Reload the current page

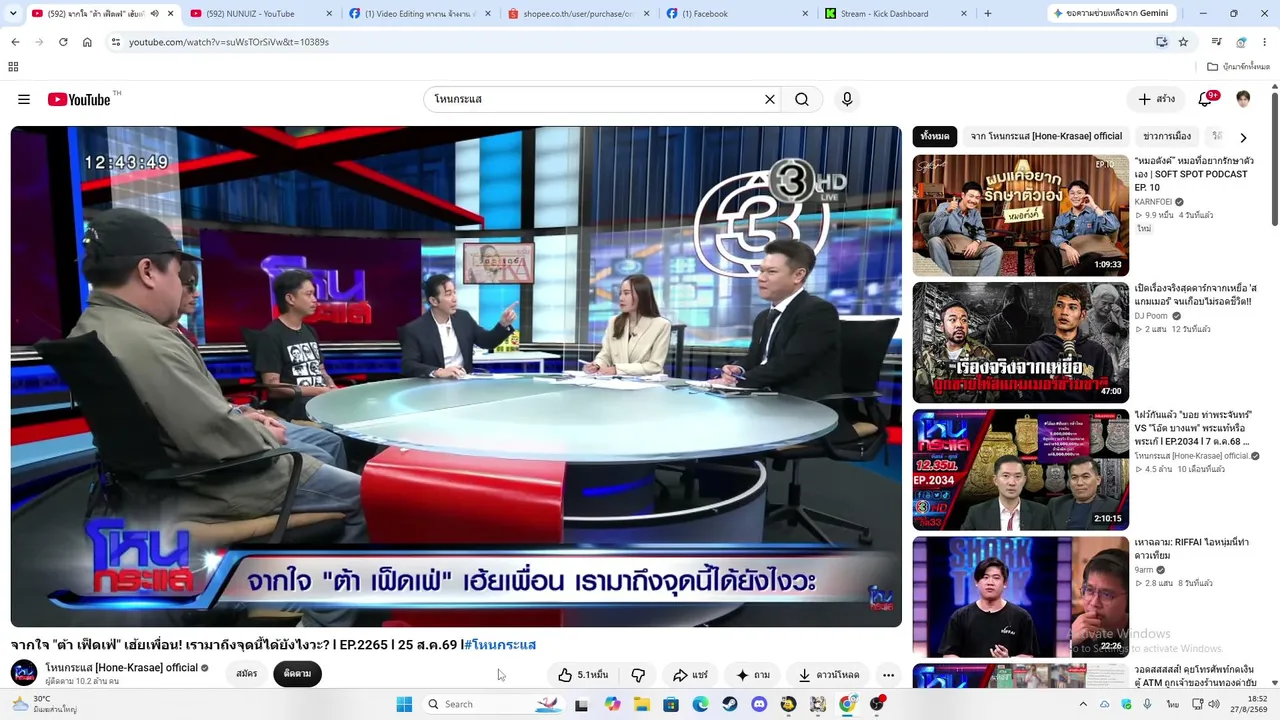[63, 42]
